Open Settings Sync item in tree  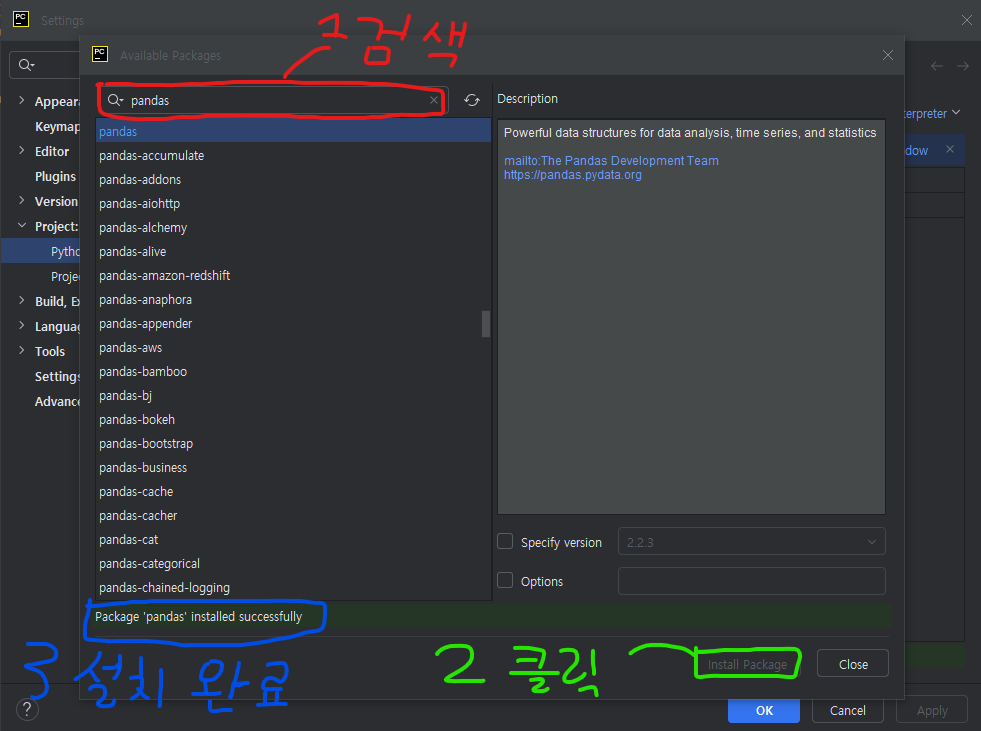click(x=57, y=376)
